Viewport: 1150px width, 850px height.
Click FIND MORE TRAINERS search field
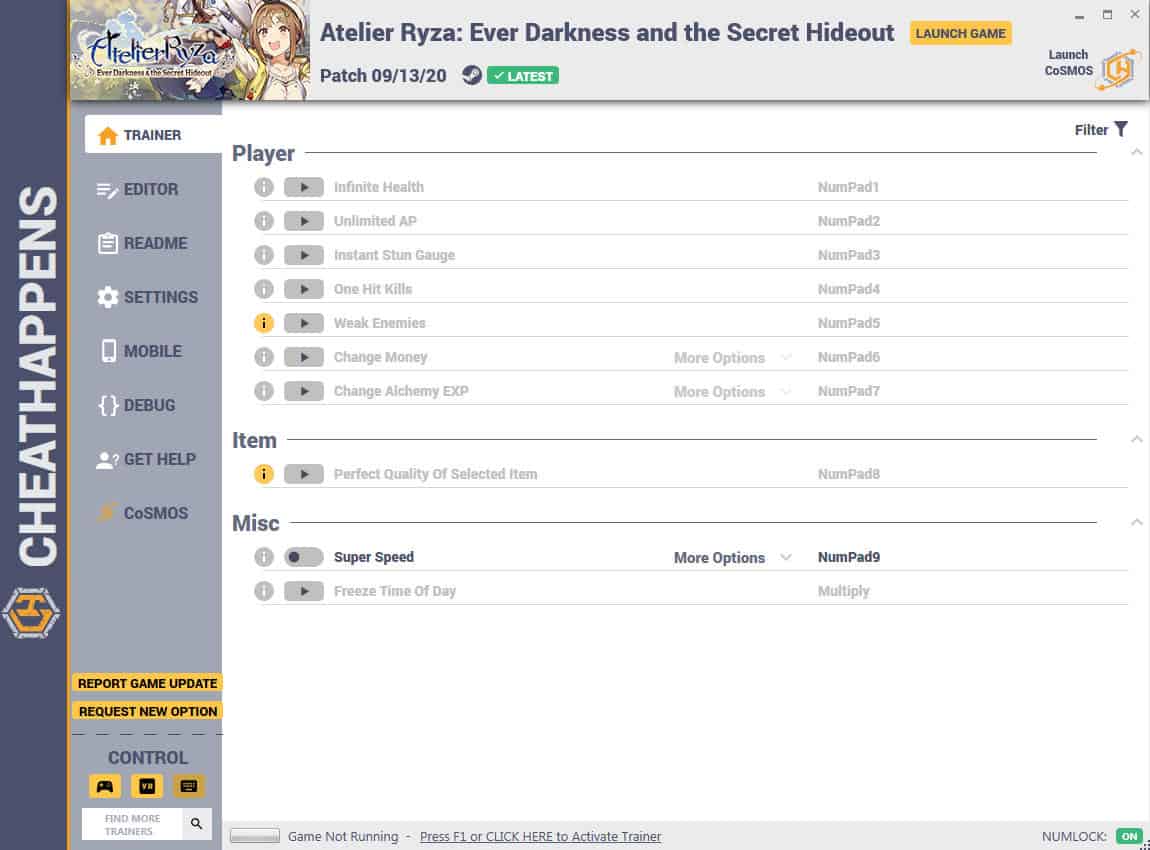pos(132,824)
